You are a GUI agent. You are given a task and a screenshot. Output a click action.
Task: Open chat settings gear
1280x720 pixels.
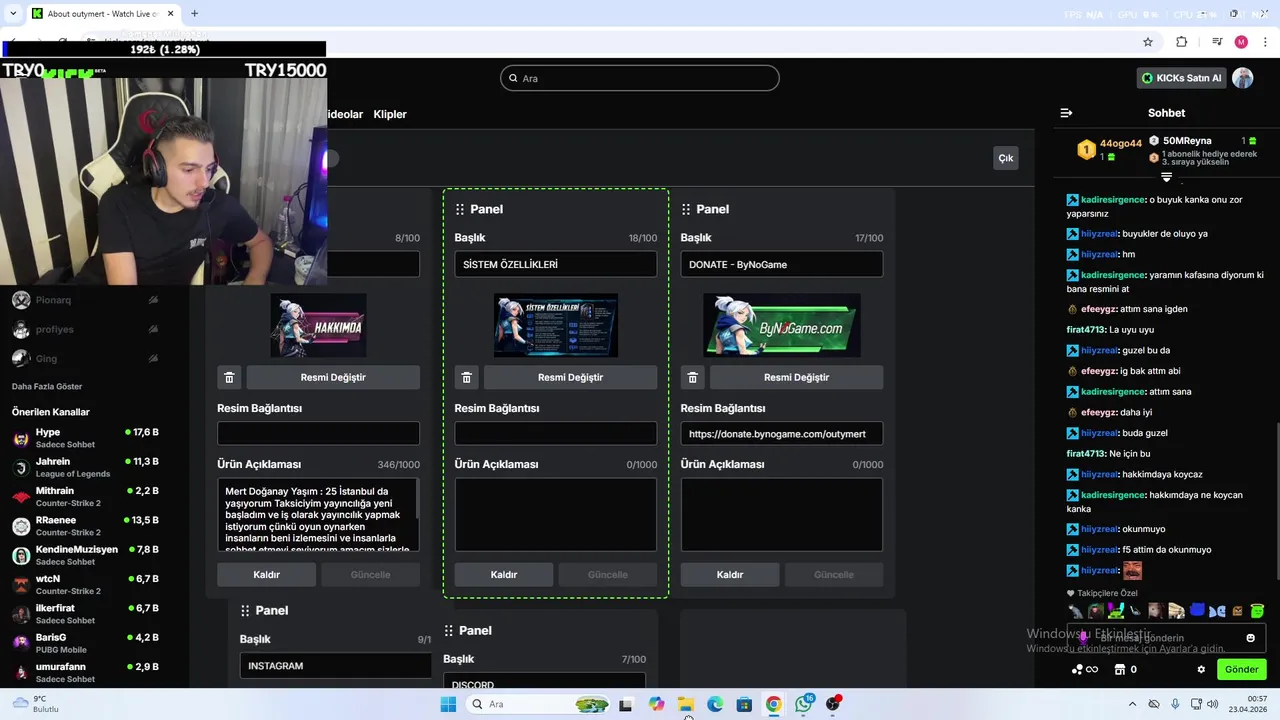[1201, 669]
